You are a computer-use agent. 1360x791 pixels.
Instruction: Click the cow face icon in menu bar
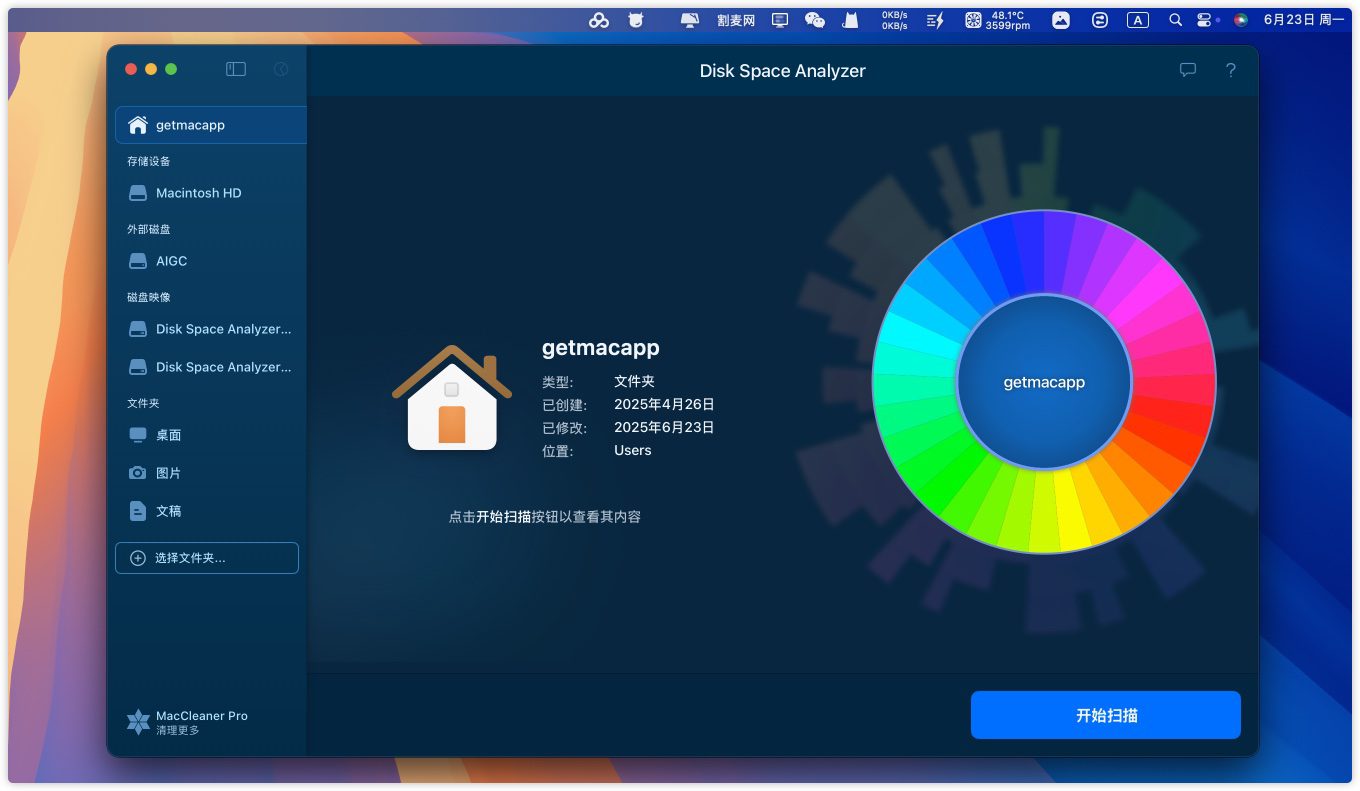[635, 20]
